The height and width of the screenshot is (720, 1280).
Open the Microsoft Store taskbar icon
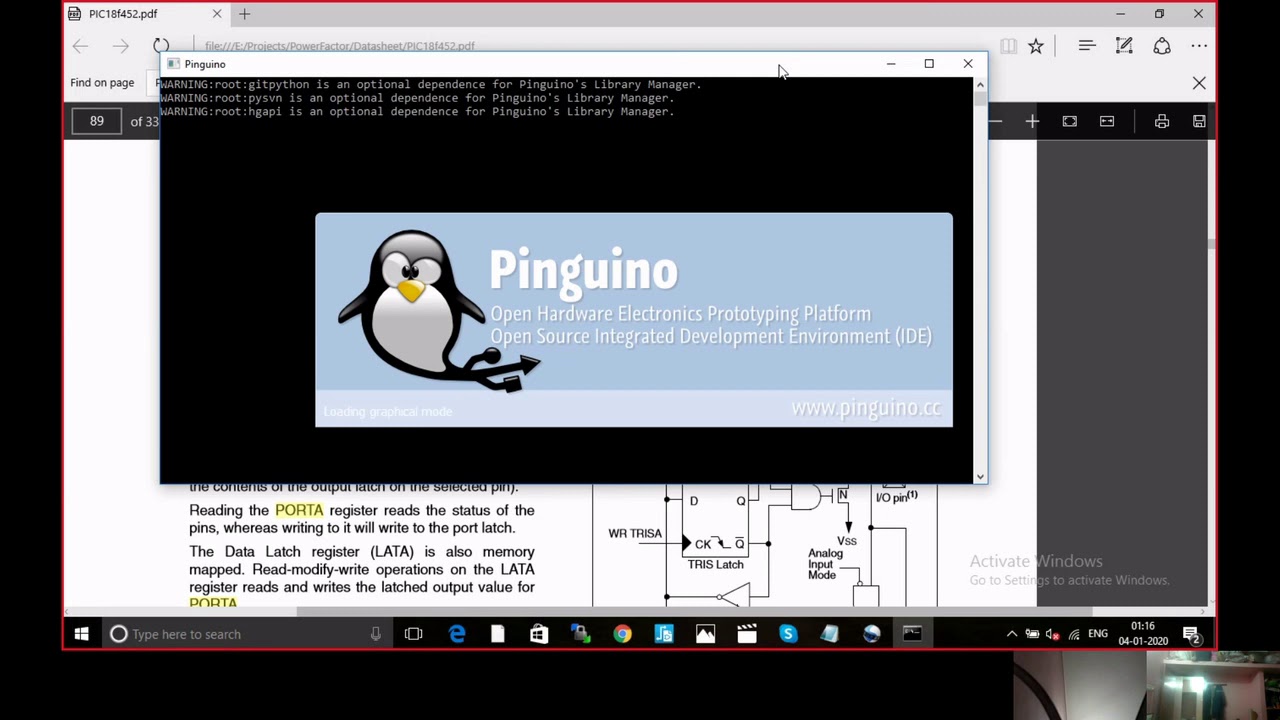pos(539,634)
